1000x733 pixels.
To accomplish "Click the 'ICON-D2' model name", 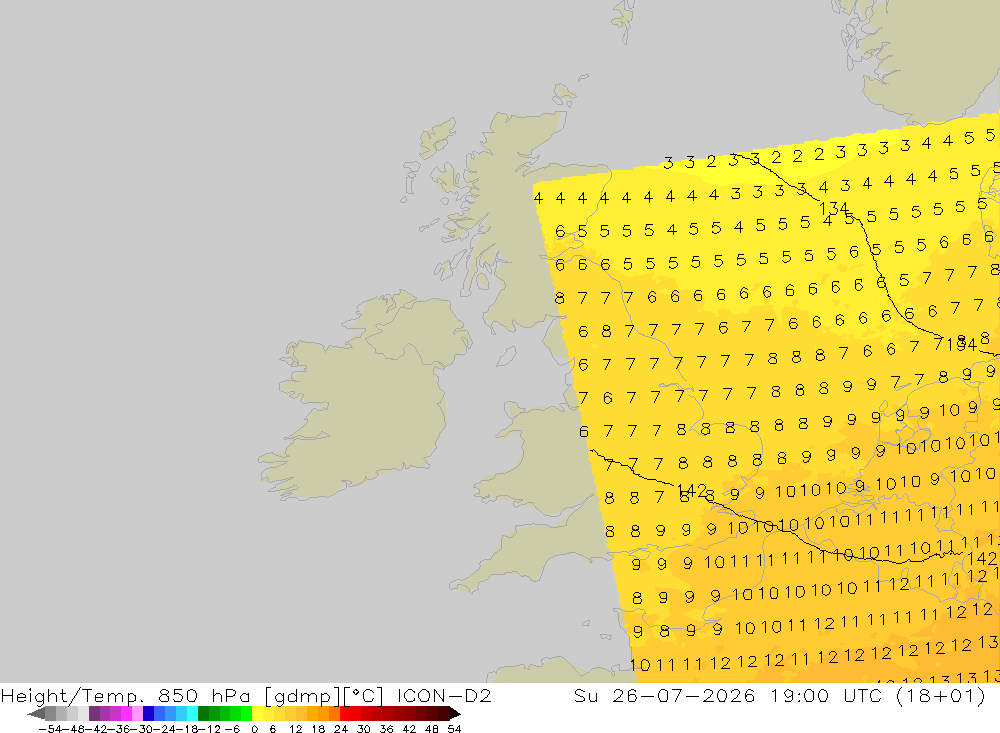I will pos(444,695).
